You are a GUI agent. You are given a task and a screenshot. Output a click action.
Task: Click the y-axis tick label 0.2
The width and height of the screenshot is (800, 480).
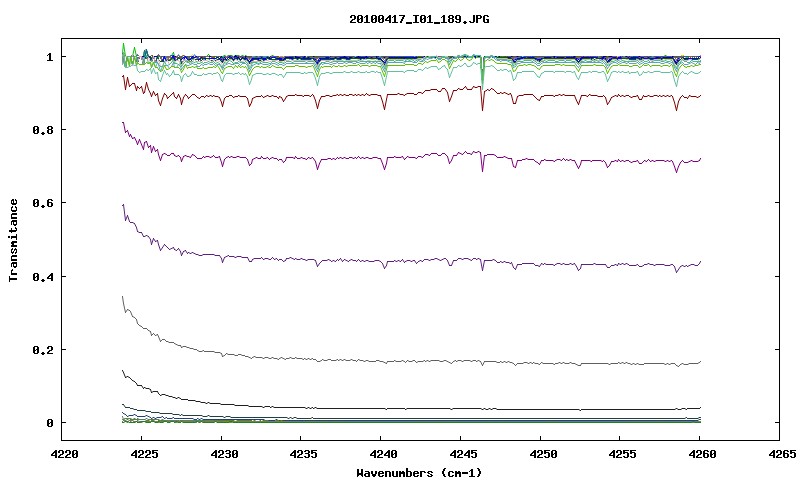click(x=43, y=350)
